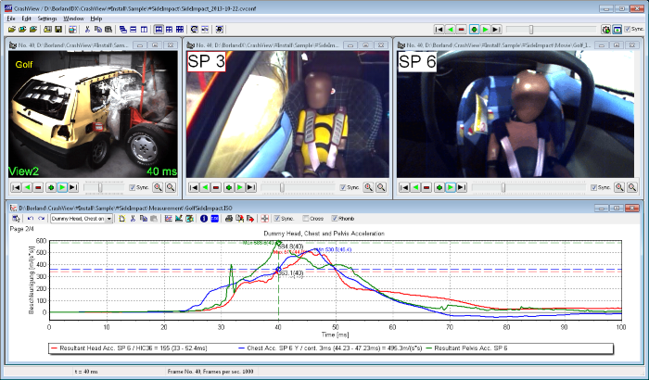649x380 pixels.
Task: Click the scissors cut icon in main toolbar
Action: tap(87, 29)
